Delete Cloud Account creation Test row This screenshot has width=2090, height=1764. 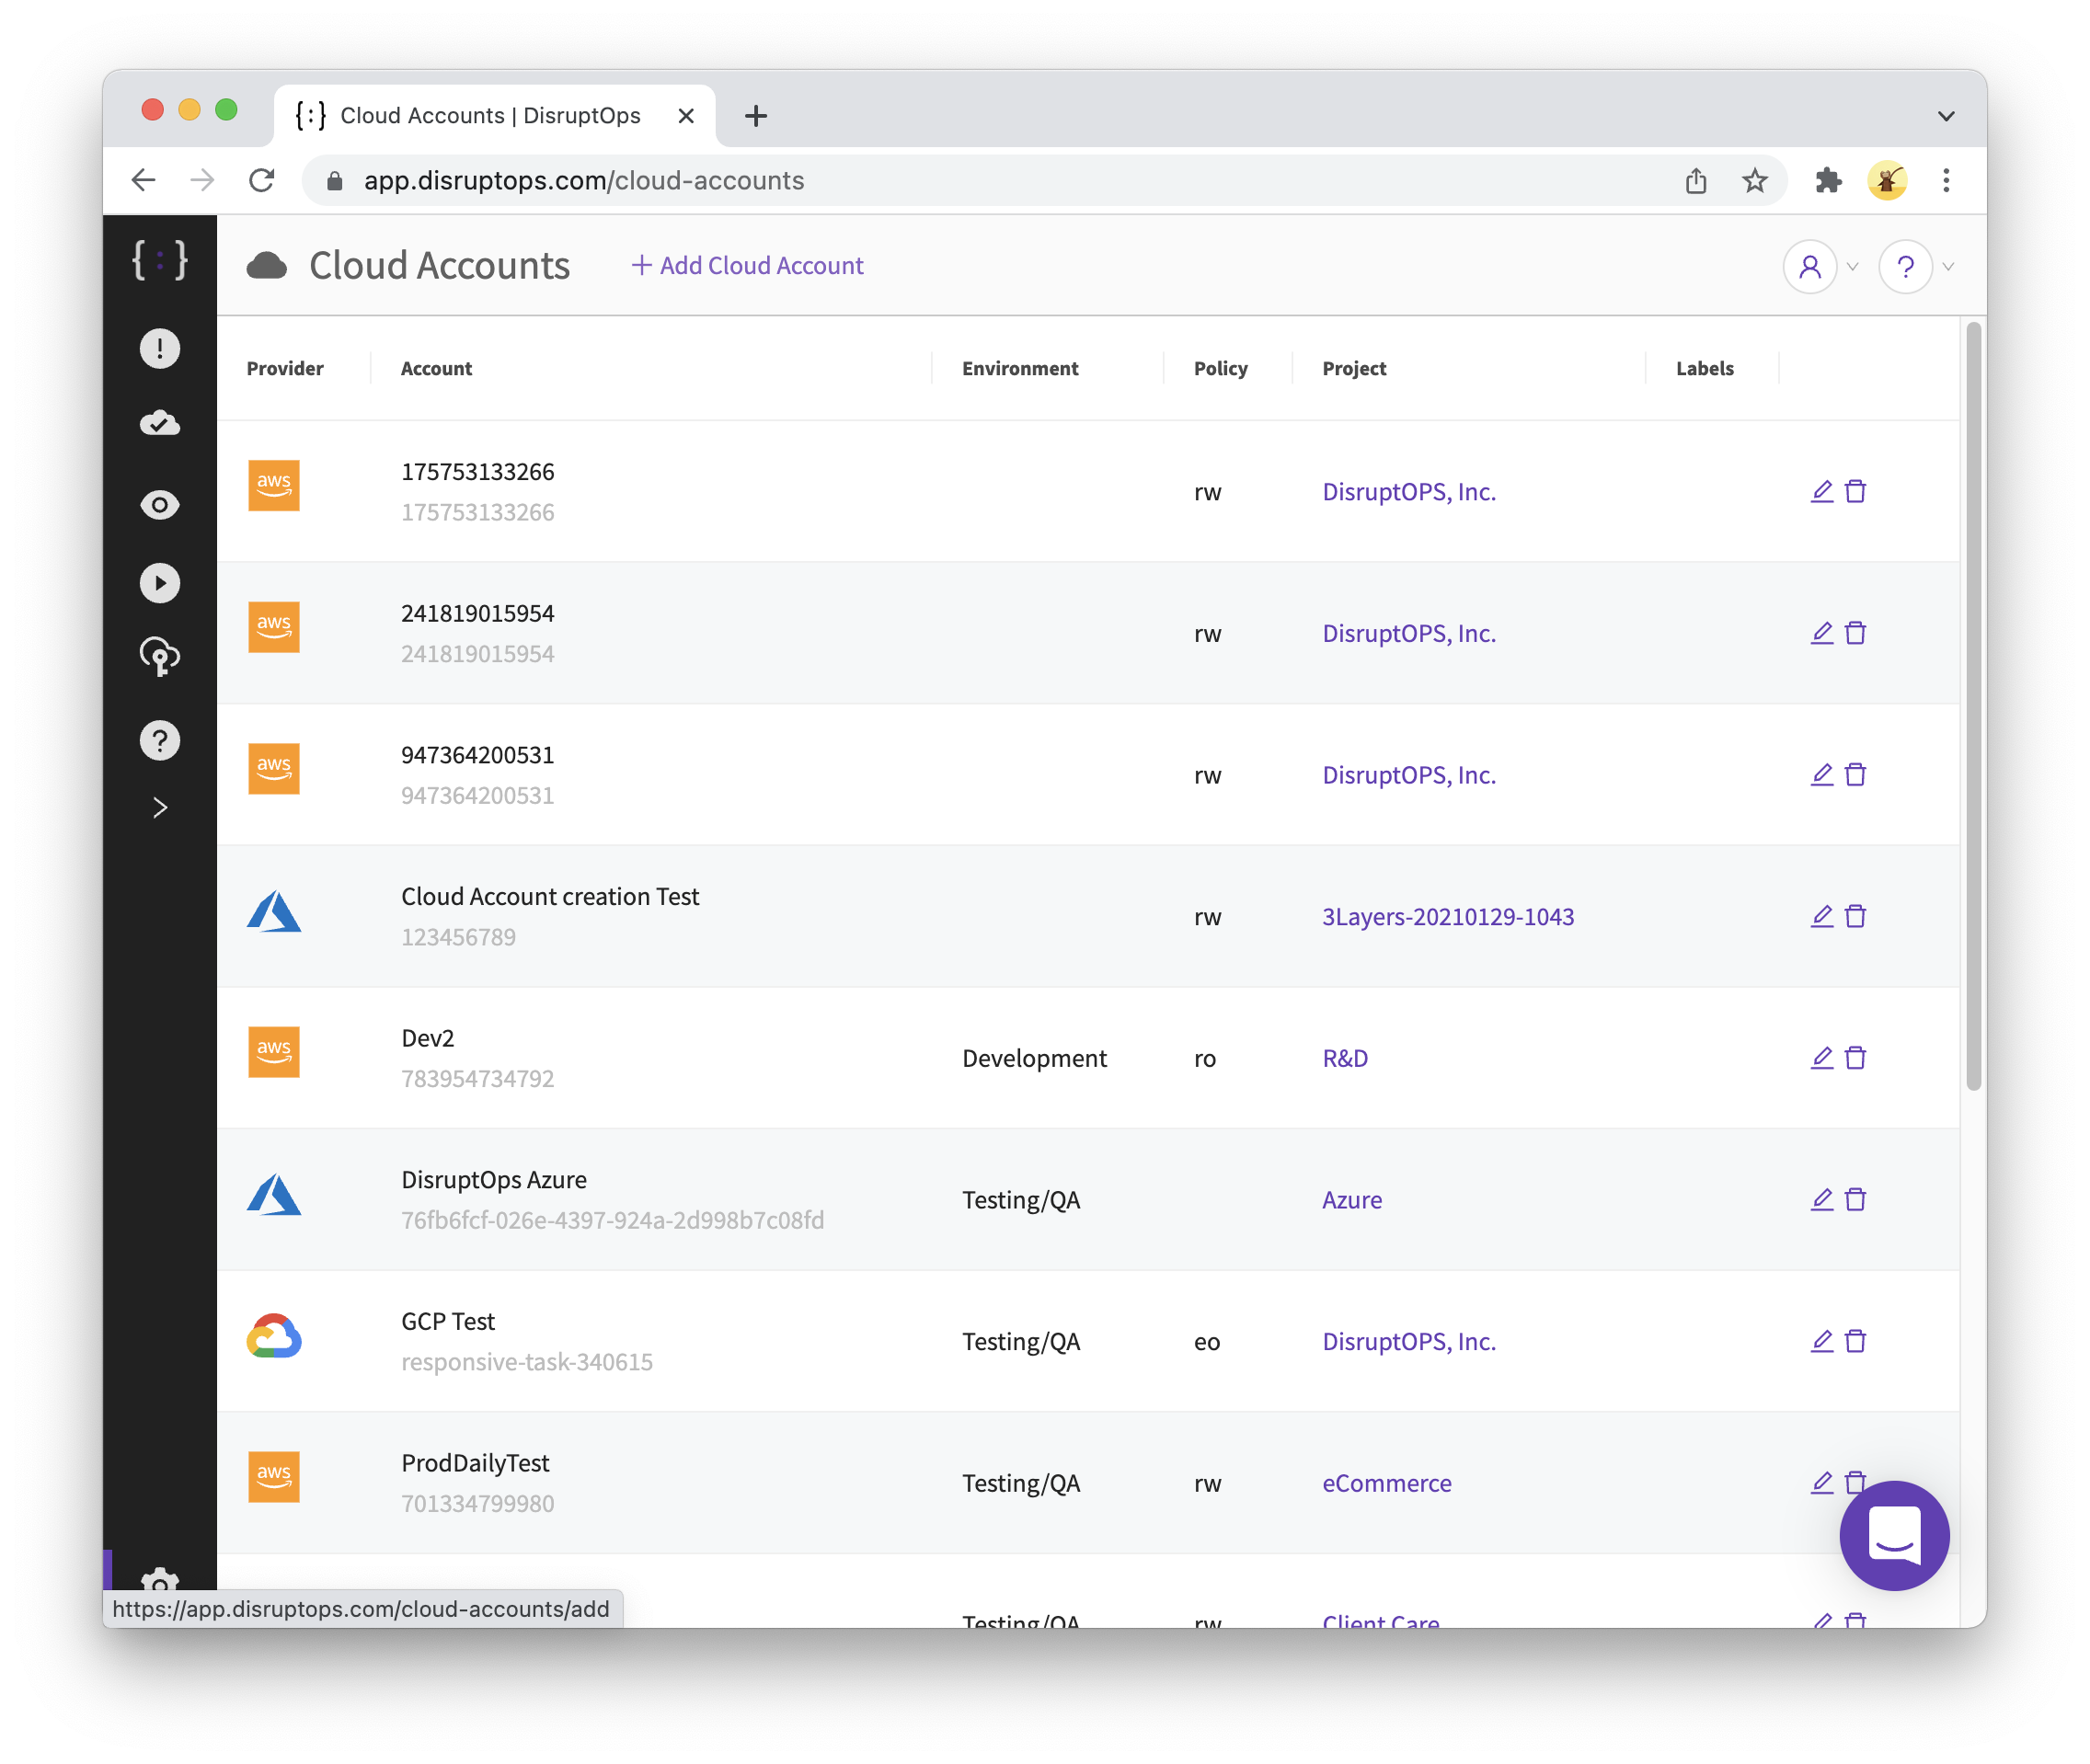click(x=1856, y=916)
